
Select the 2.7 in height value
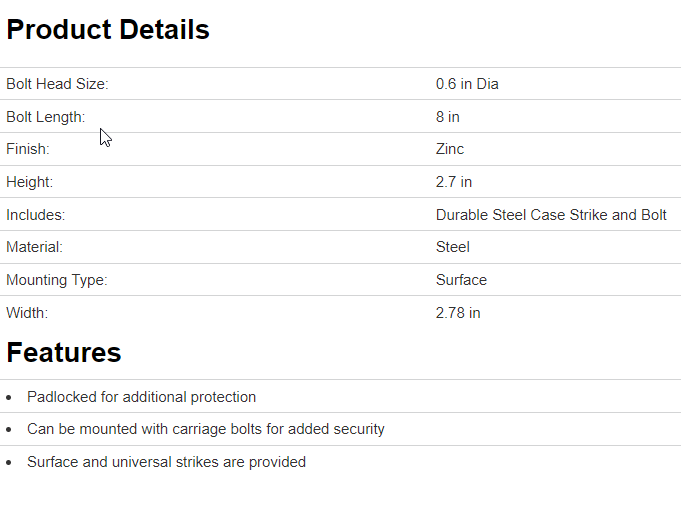pos(454,182)
